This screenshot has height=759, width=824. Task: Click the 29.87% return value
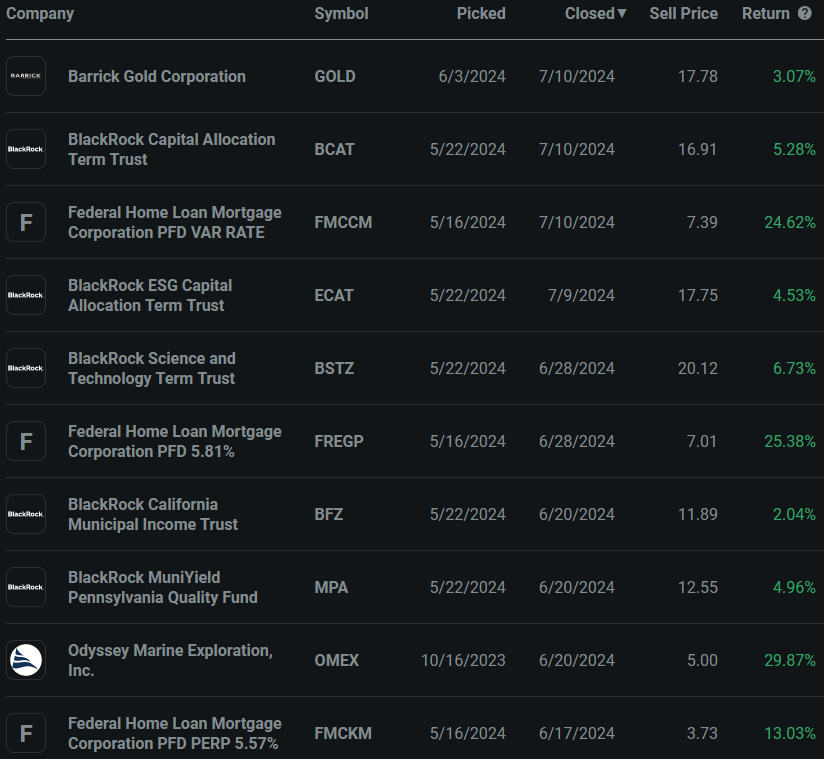click(790, 660)
